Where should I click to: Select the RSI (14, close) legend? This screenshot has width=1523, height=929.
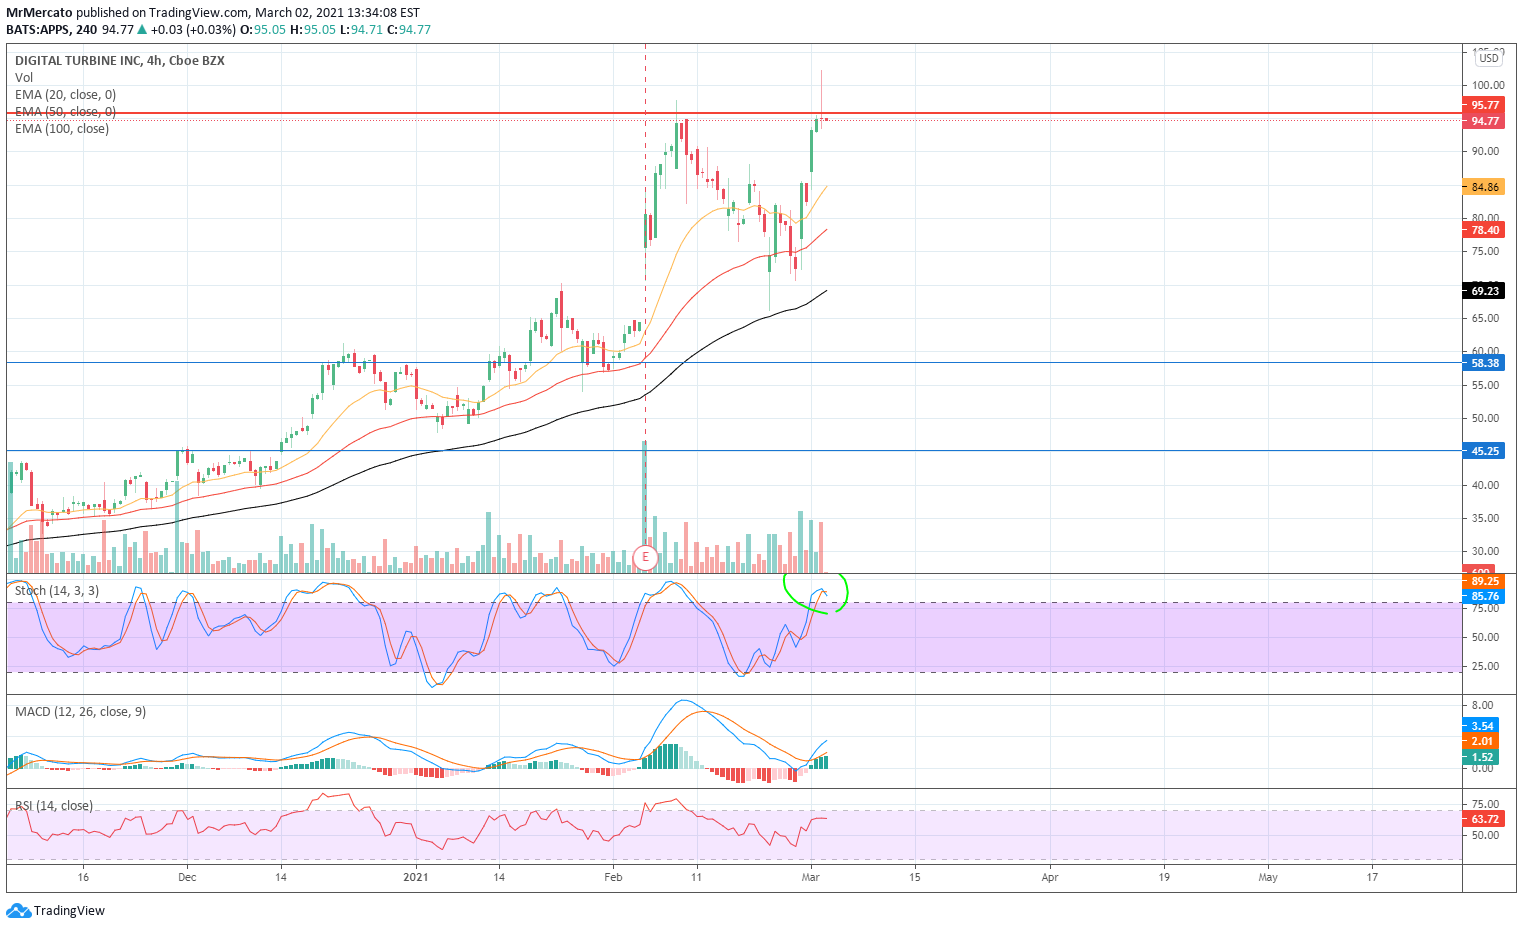[x=54, y=806]
